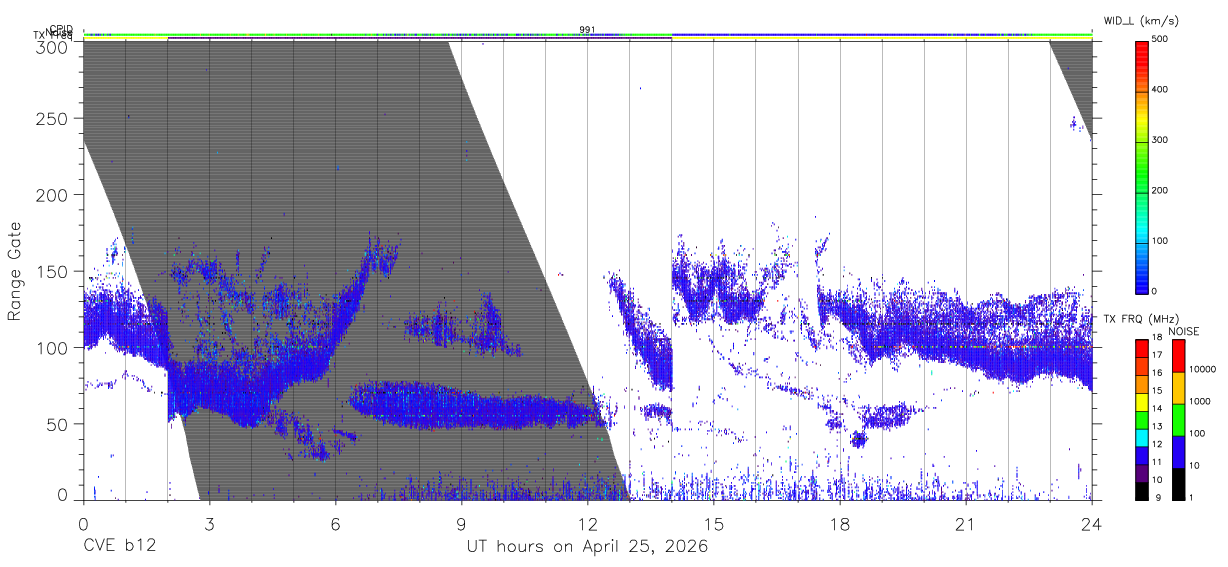The image size is (1228, 567).
Task: Click the '9' hour x-axis tick label
Action: (x=461, y=524)
